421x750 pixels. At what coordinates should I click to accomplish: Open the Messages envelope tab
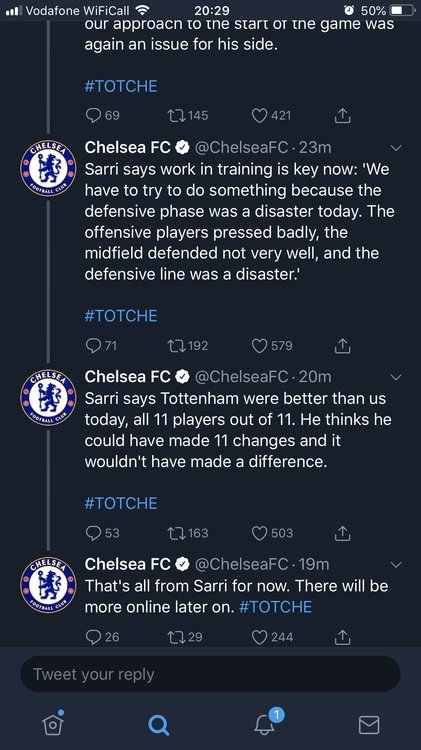369,725
